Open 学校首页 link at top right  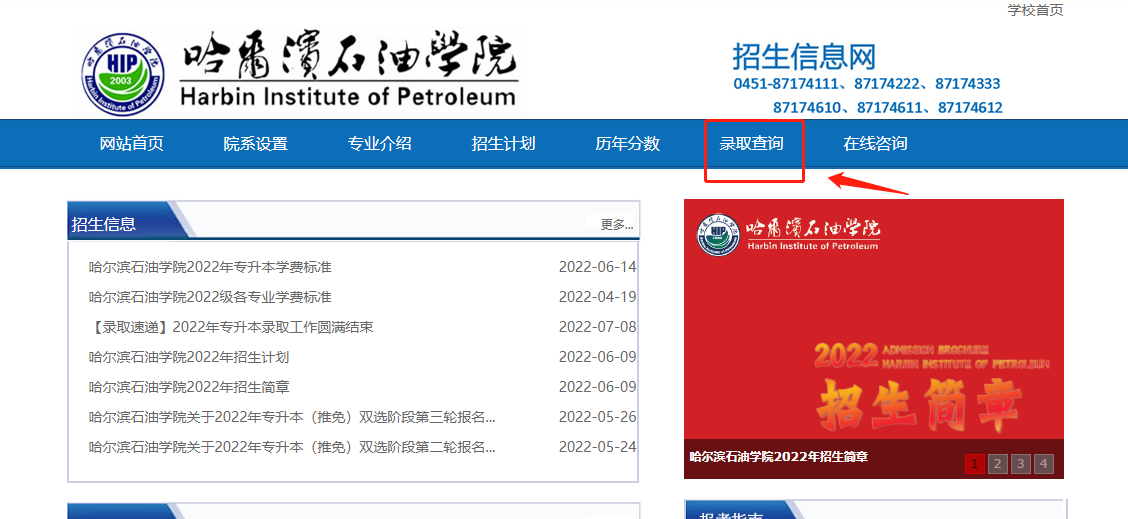tap(1035, 10)
